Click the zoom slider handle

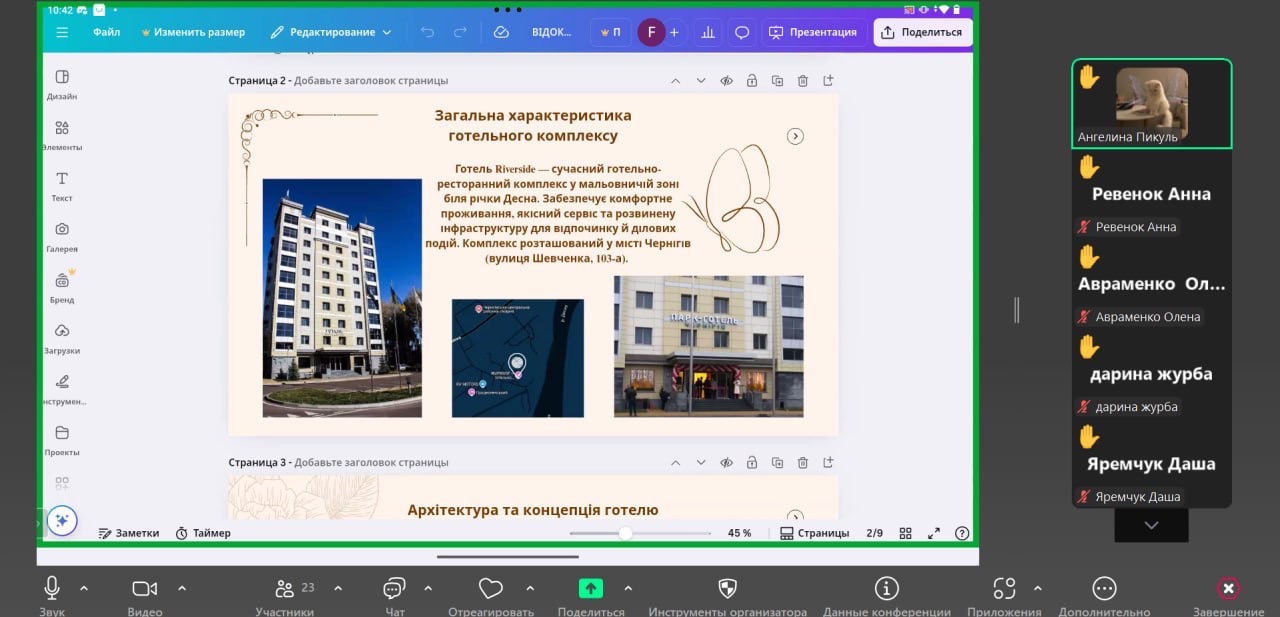625,533
